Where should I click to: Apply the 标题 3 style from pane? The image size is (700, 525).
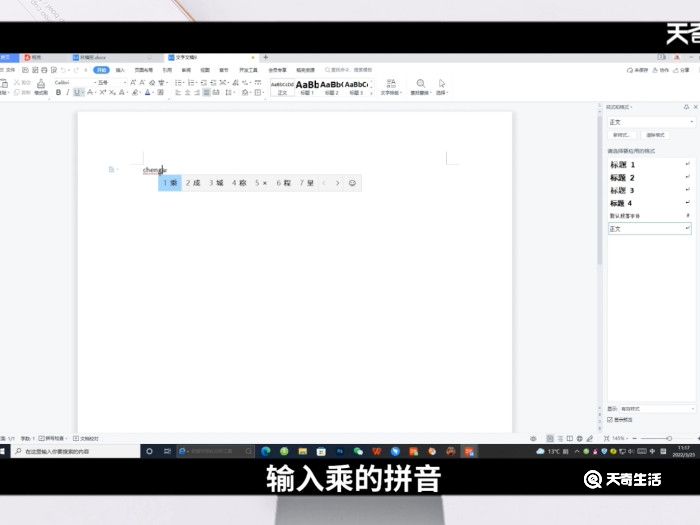(x=650, y=191)
